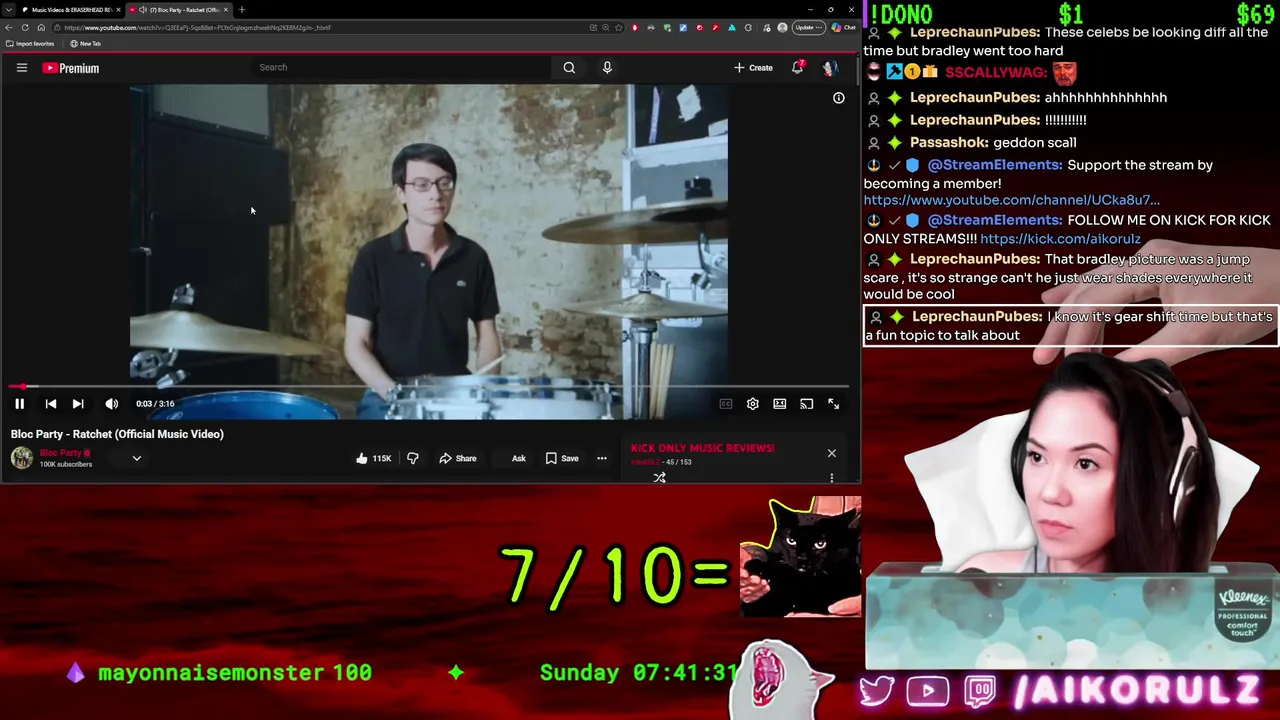Open the New Tab bookmark
Image resolution: width=1280 pixels, height=720 pixels.
86,44
